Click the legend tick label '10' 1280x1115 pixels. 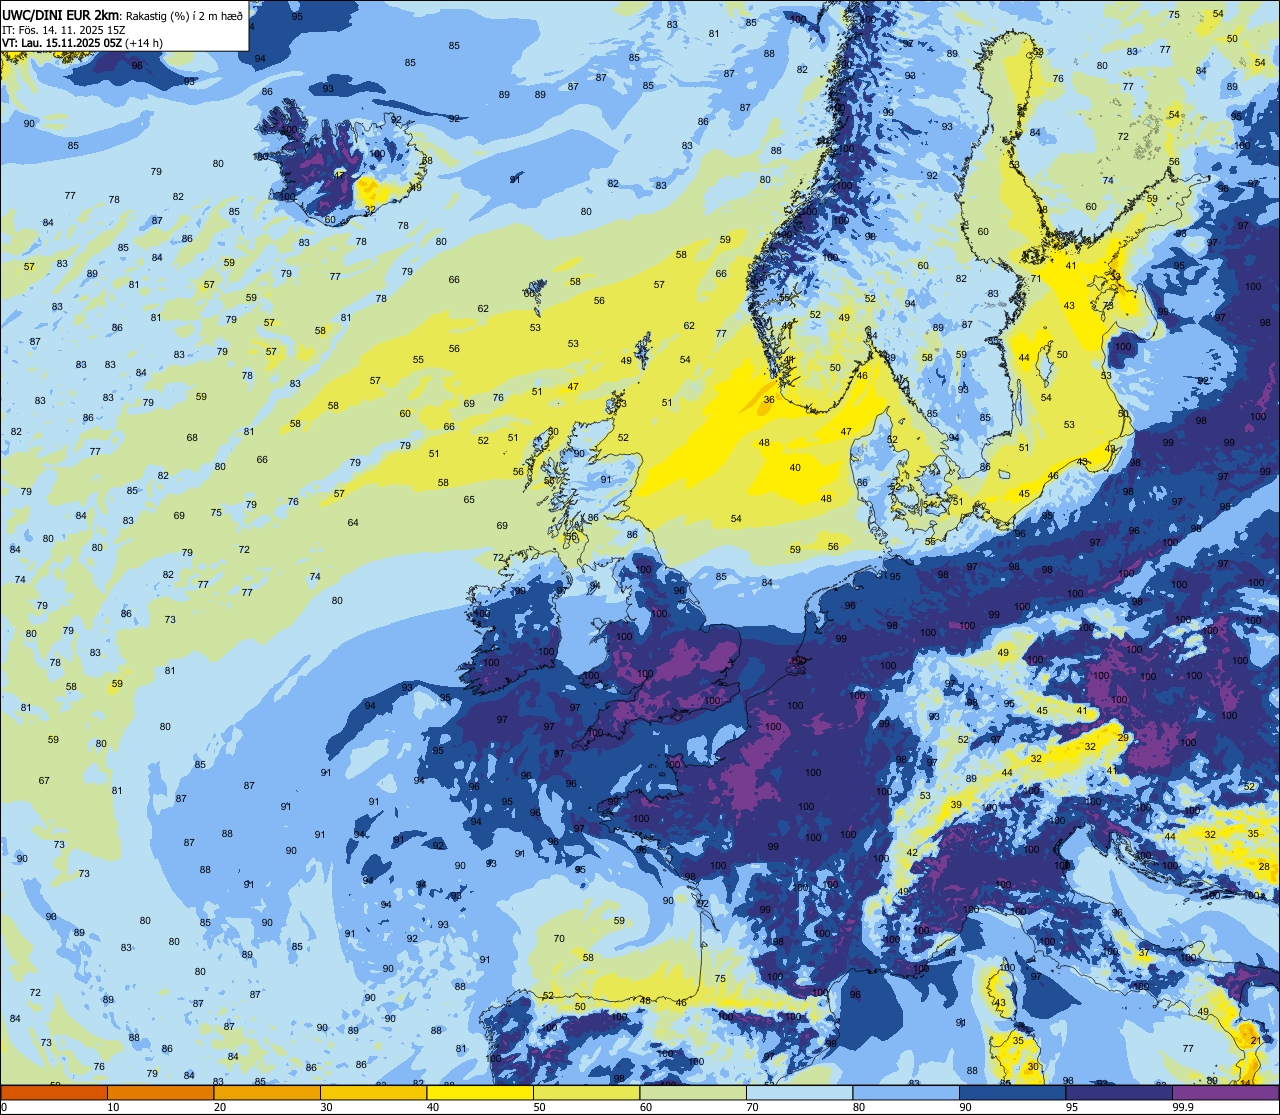(113, 1107)
